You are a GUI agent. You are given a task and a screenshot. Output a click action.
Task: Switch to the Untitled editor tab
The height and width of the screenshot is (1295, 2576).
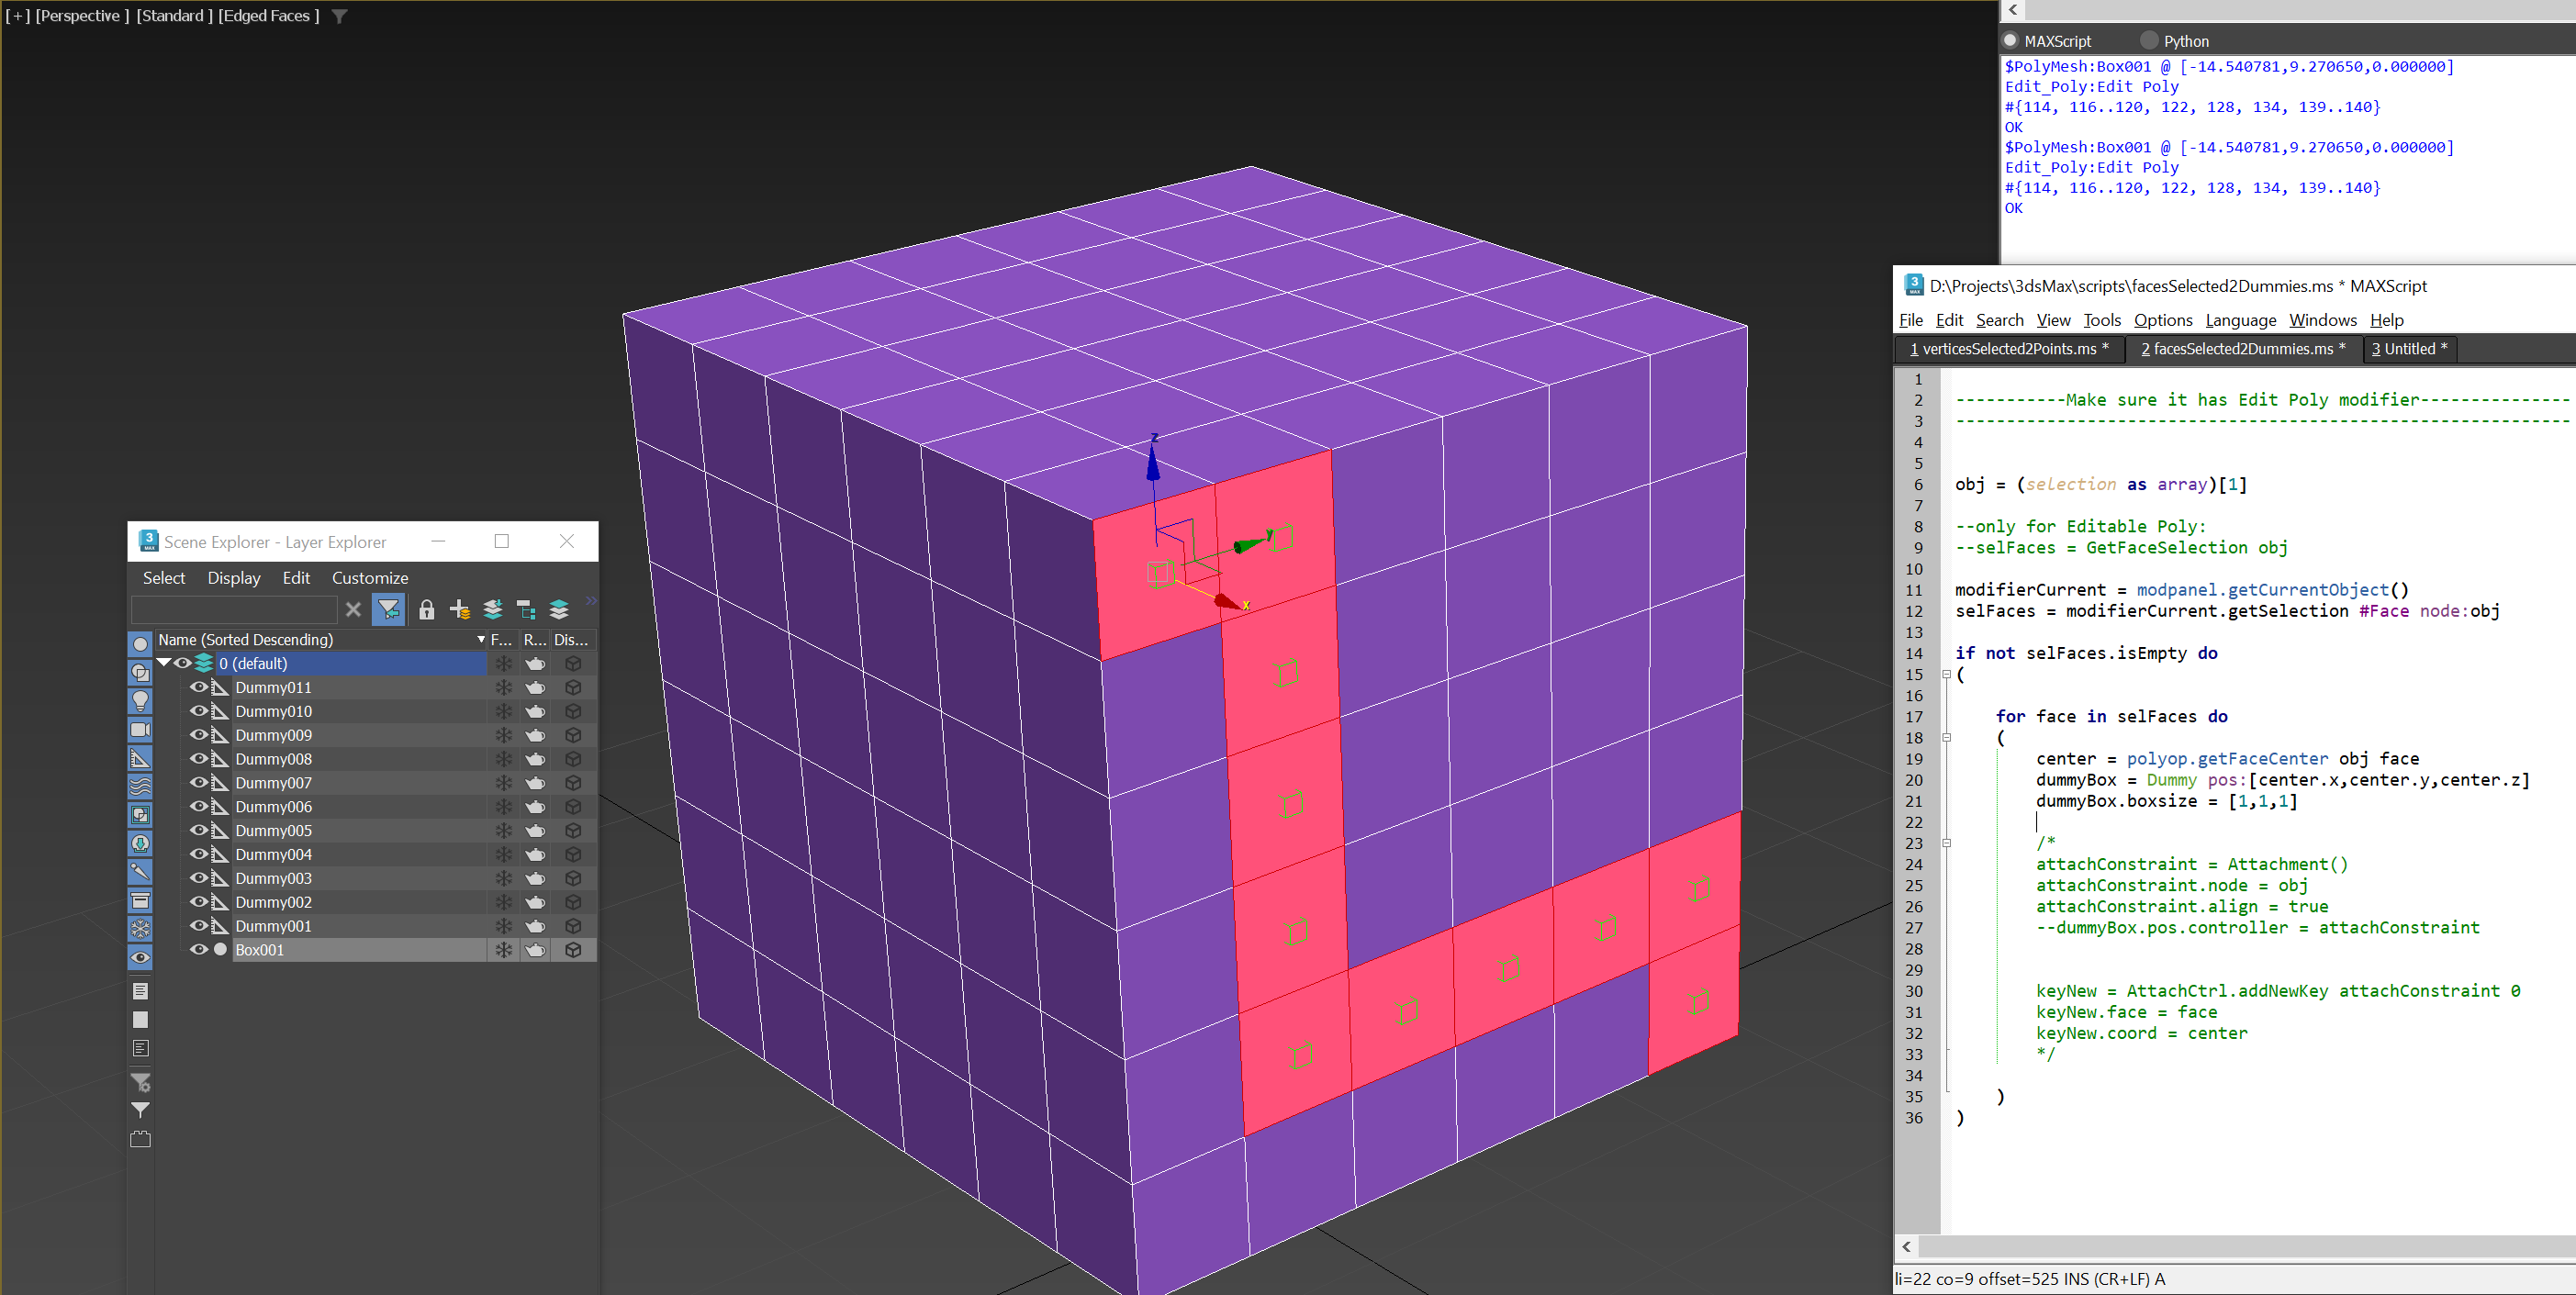(x=2409, y=349)
